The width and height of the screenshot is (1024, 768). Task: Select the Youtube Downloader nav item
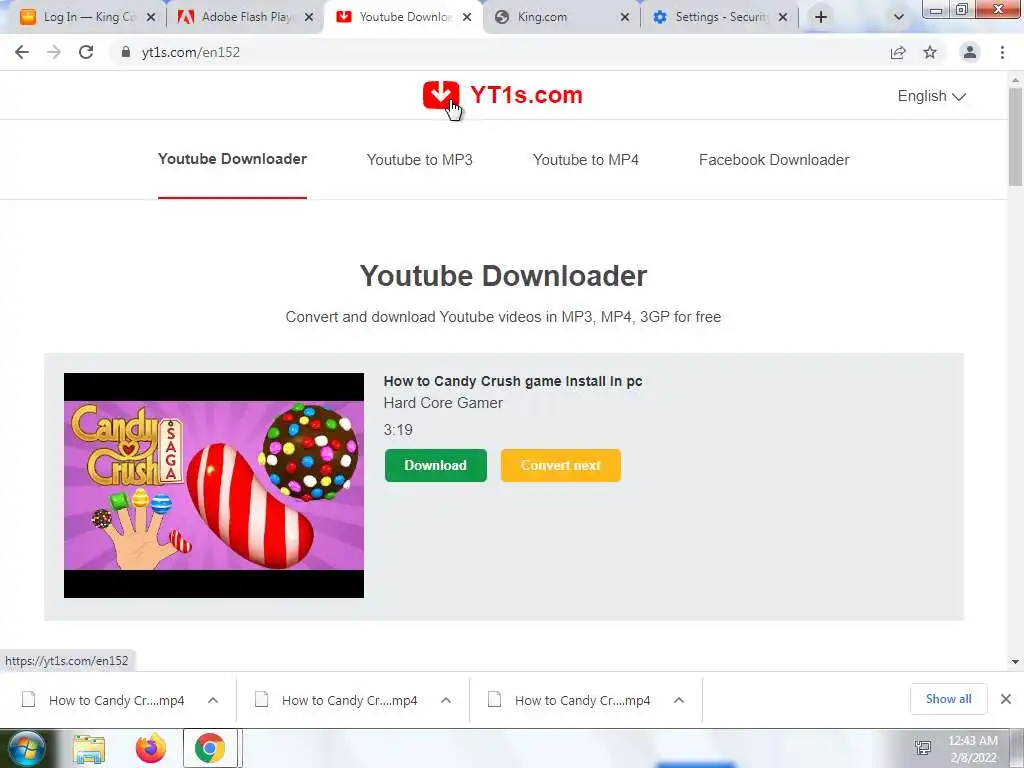(232, 159)
